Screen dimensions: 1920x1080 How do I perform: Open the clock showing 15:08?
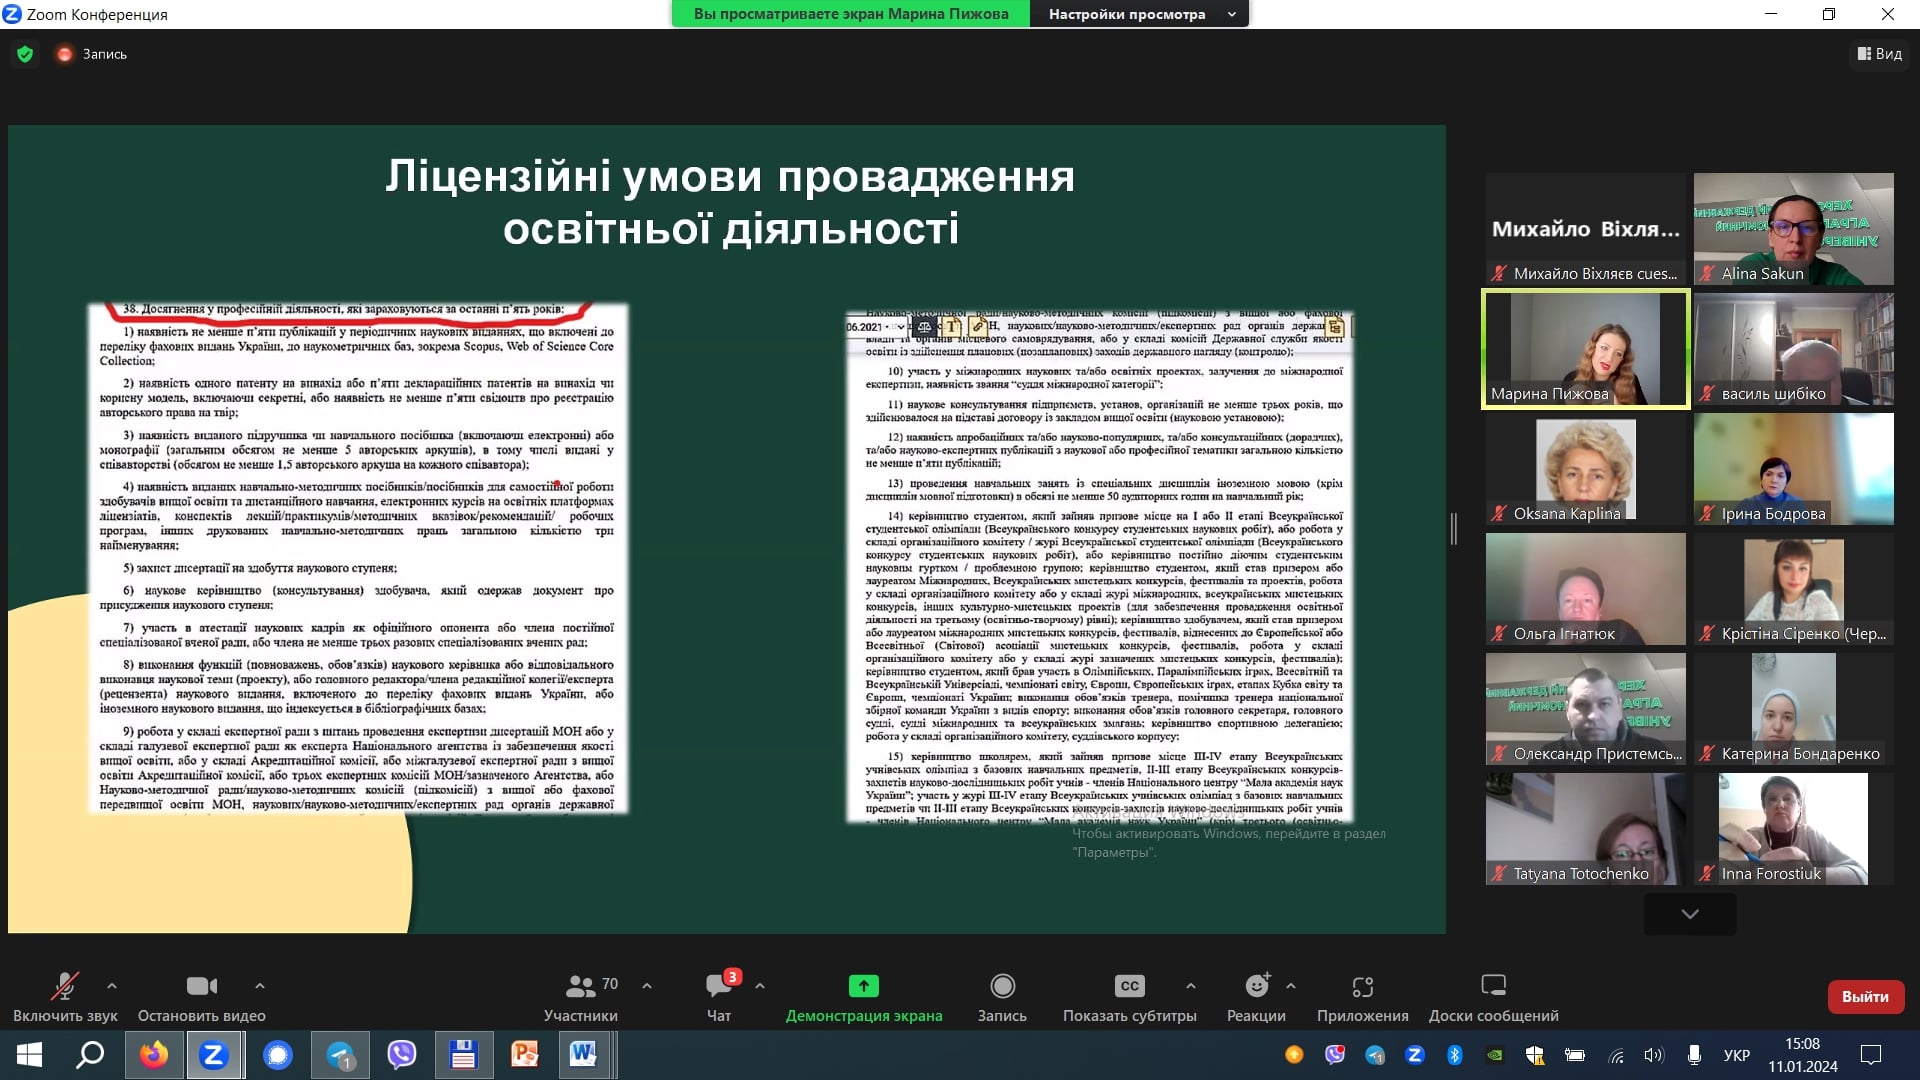coord(1802,1055)
